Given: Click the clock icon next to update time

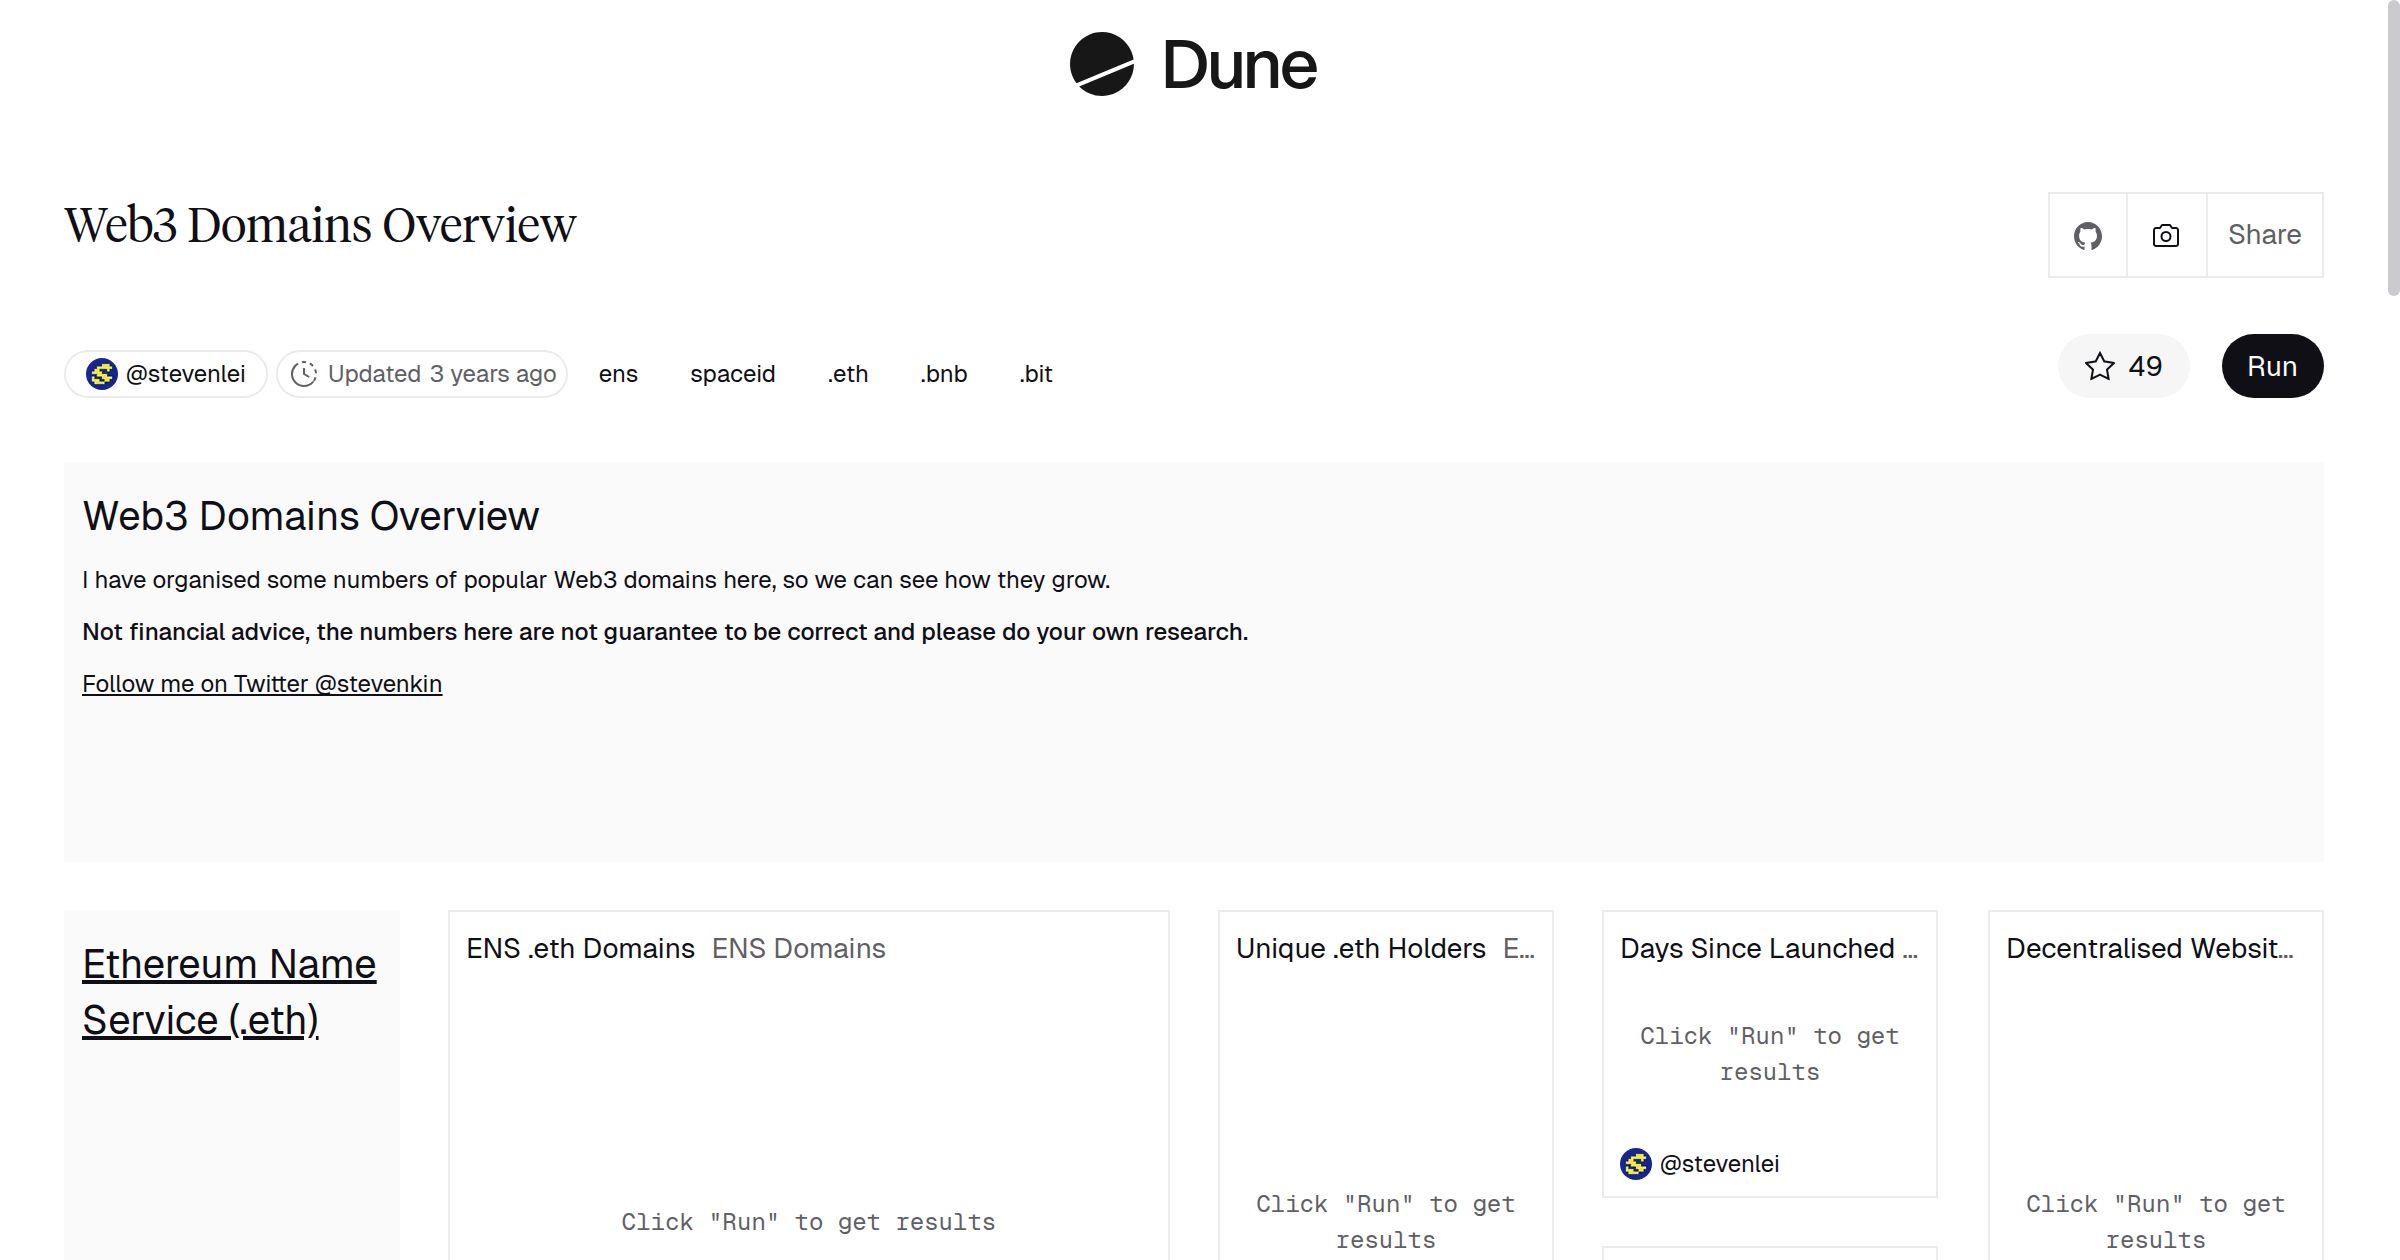Looking at the screenshot, I should pos(305,373).
